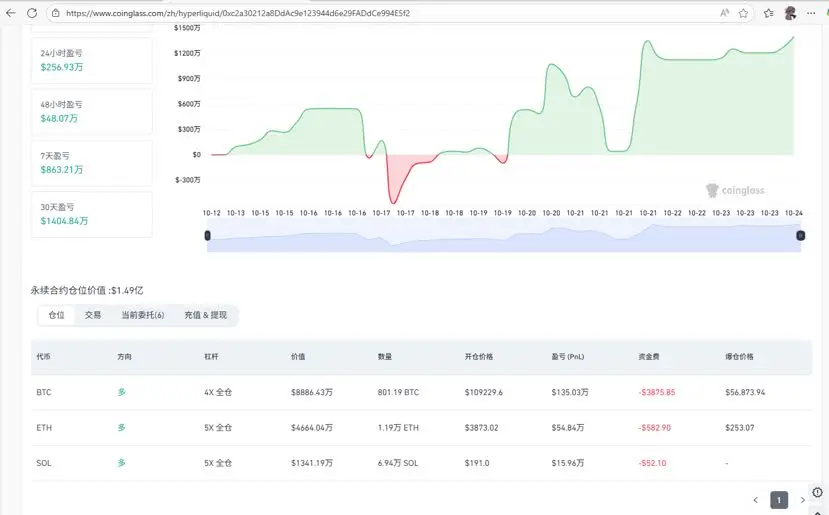This screenshot has height=515, width=829.
Task: Click the 爆仓价格 column header
Action: 739,357
